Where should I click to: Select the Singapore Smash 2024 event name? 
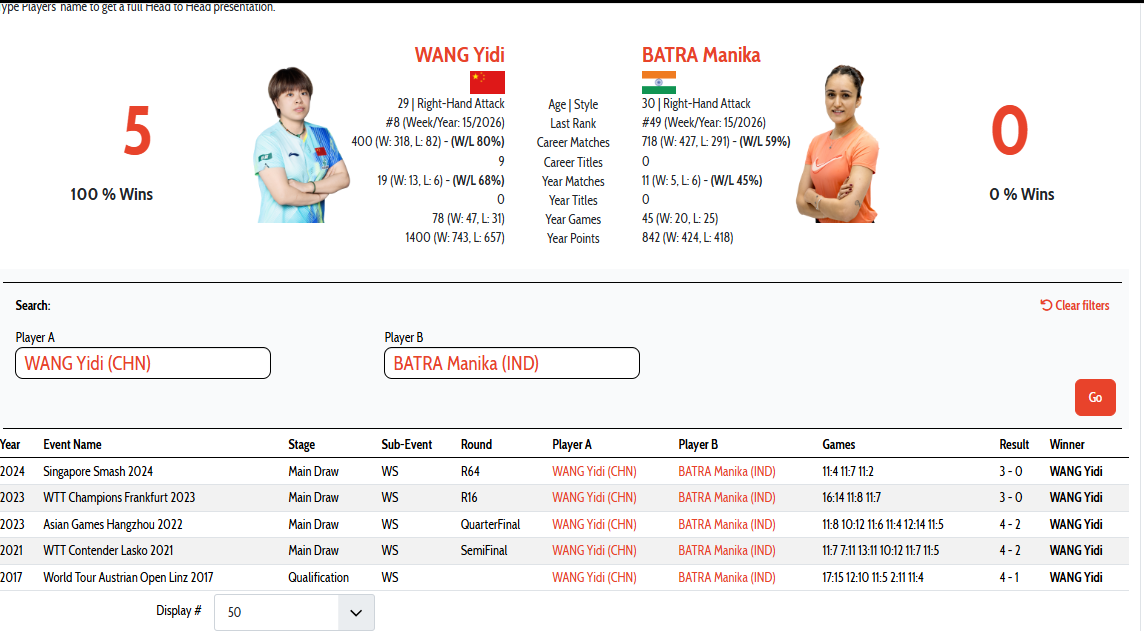pos(98,471)
